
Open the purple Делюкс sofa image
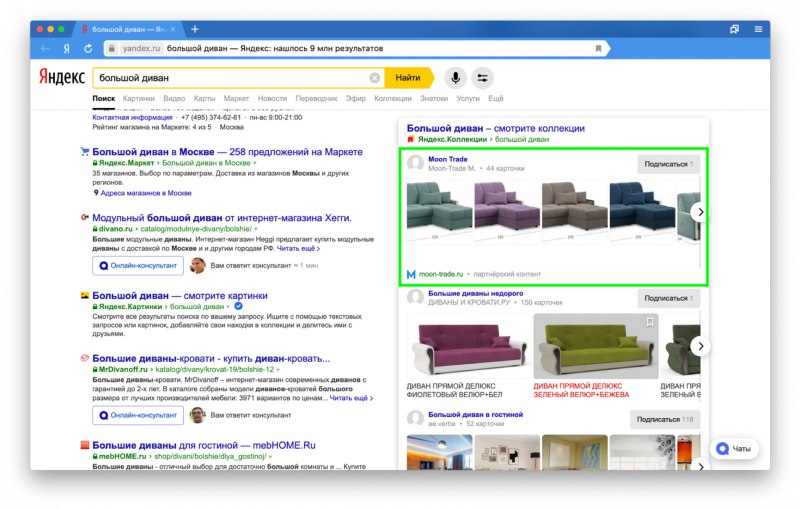click(469, 346)
